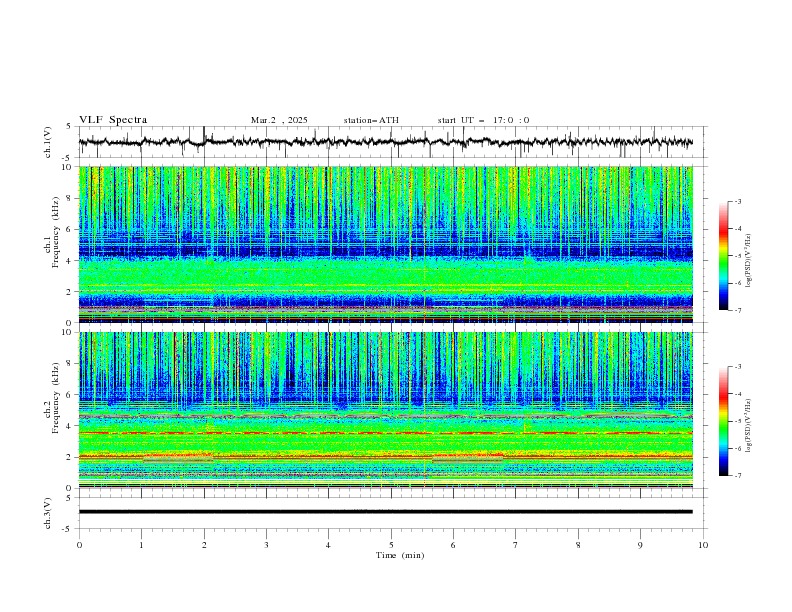
Task: Click the "-7" label on ch.1 color bar
Action: (738, 310)
